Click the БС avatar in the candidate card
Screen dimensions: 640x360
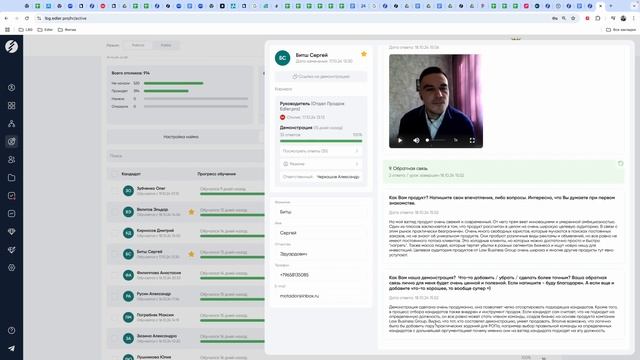click(282, 58)
